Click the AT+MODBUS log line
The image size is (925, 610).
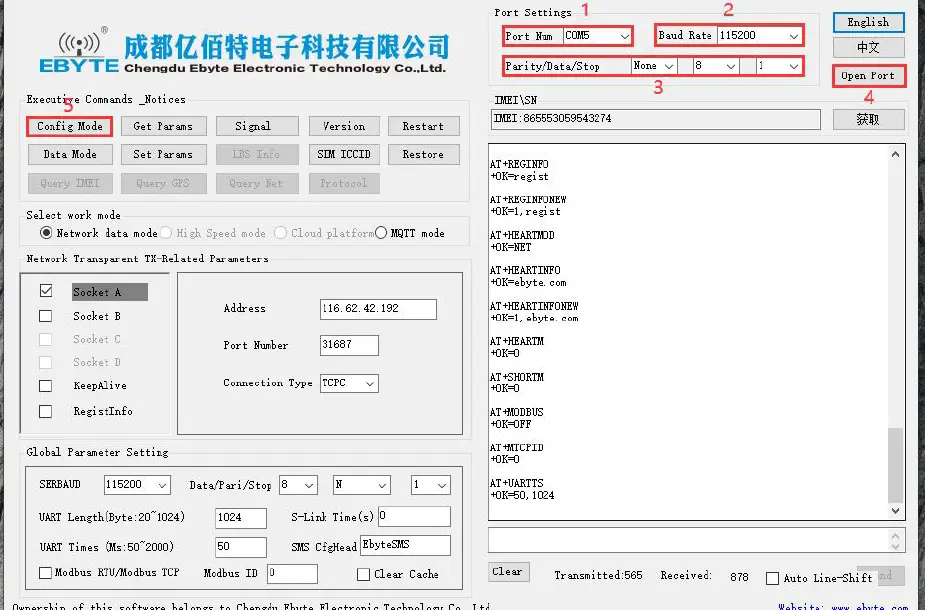click(x=517, y=412)
